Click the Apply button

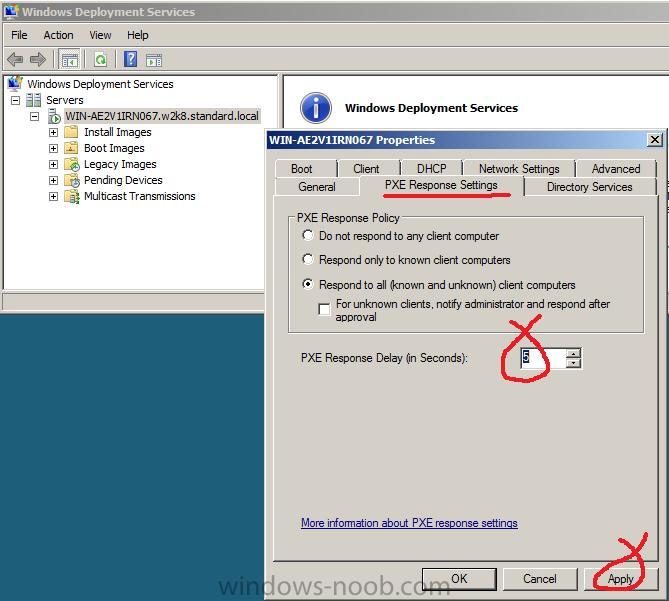621,579
